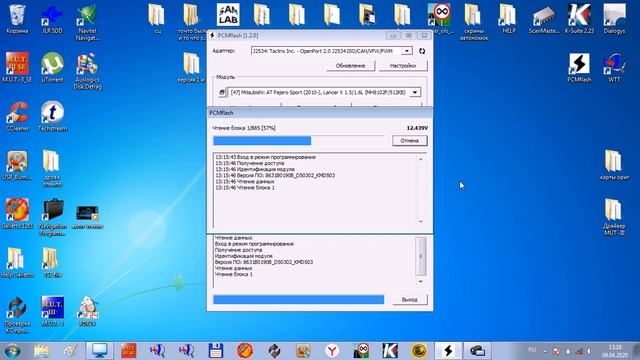Click the Windows Start button
Viewport: 640px width, 360px height.
[x=13, y=351]
